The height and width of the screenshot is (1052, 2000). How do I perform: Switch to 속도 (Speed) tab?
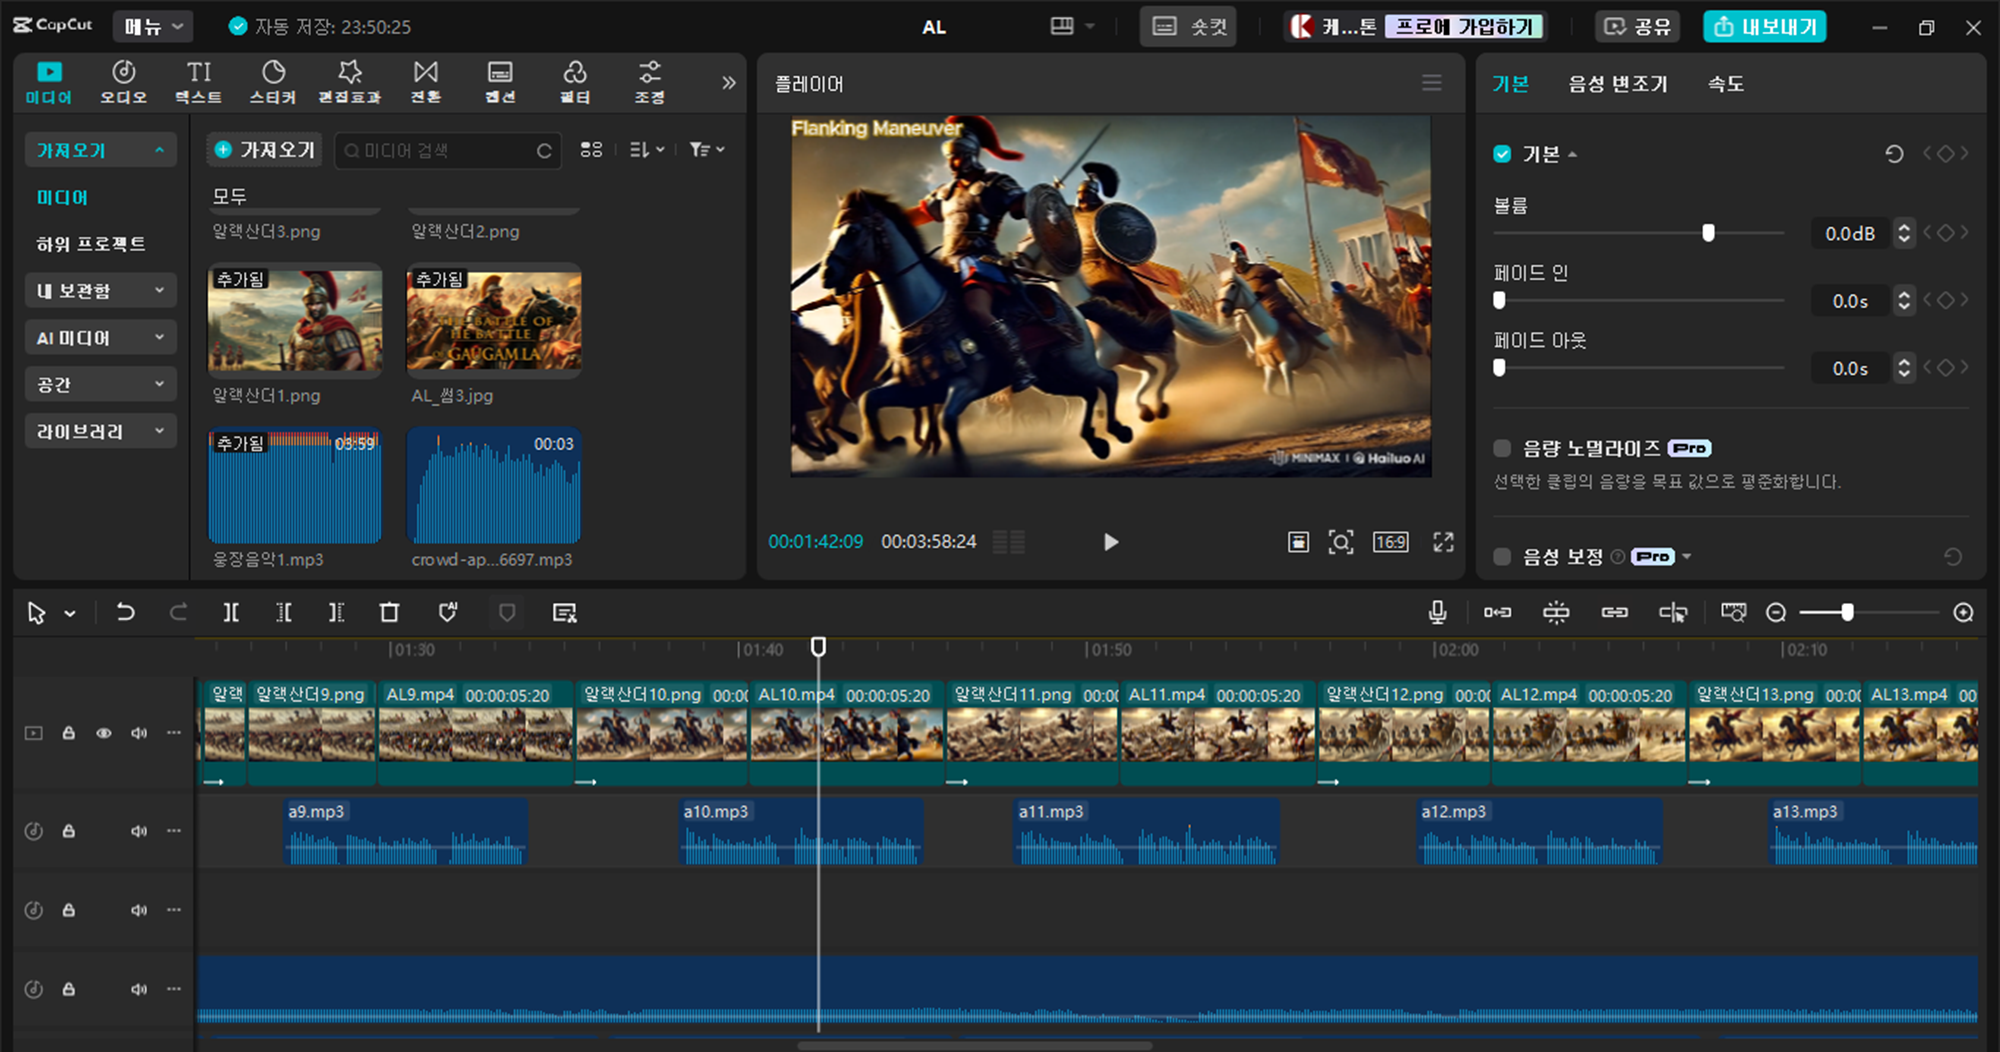tap(1726, 84)
